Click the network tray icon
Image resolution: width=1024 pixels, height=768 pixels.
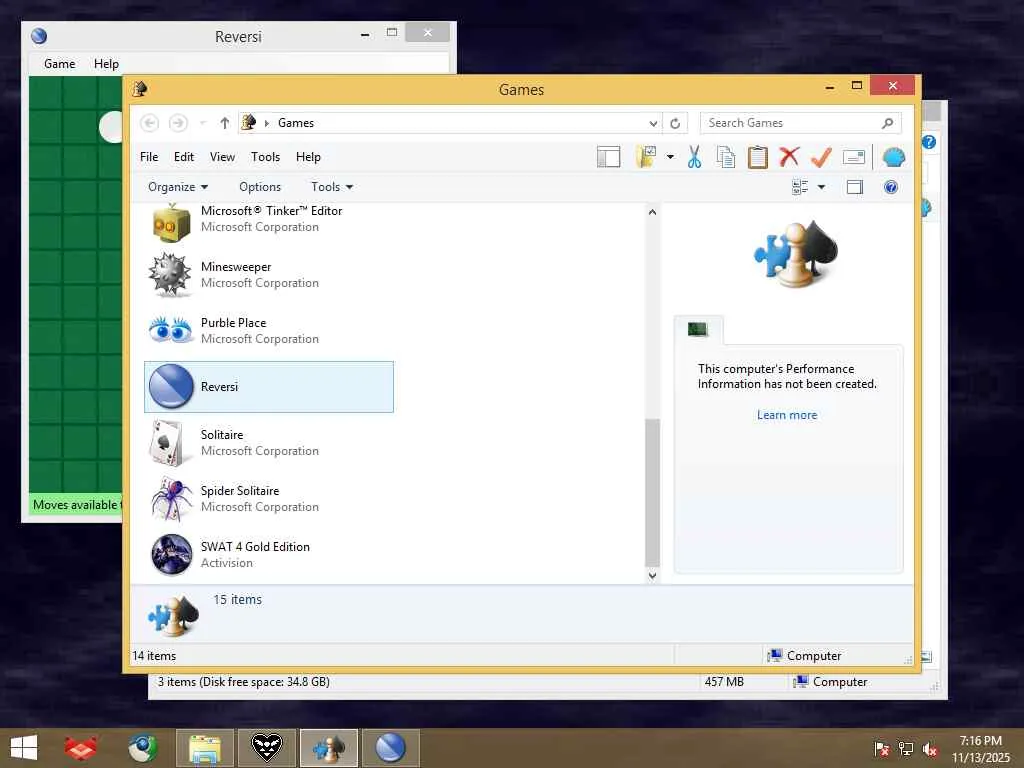tap(906, 749)
